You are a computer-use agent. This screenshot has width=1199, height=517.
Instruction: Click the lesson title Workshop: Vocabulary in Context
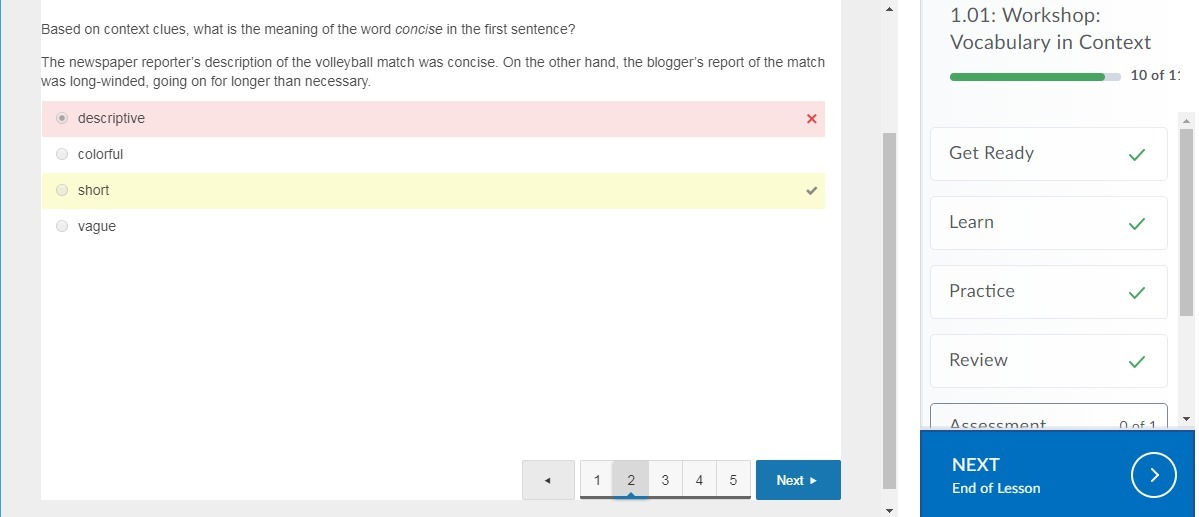pyautogui.click(x=1050, y=28)
